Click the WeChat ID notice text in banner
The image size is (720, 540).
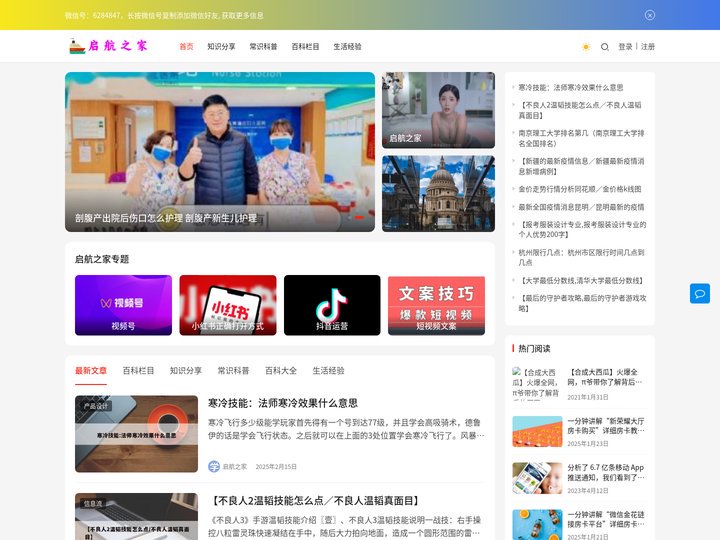[x=164, y=15]
